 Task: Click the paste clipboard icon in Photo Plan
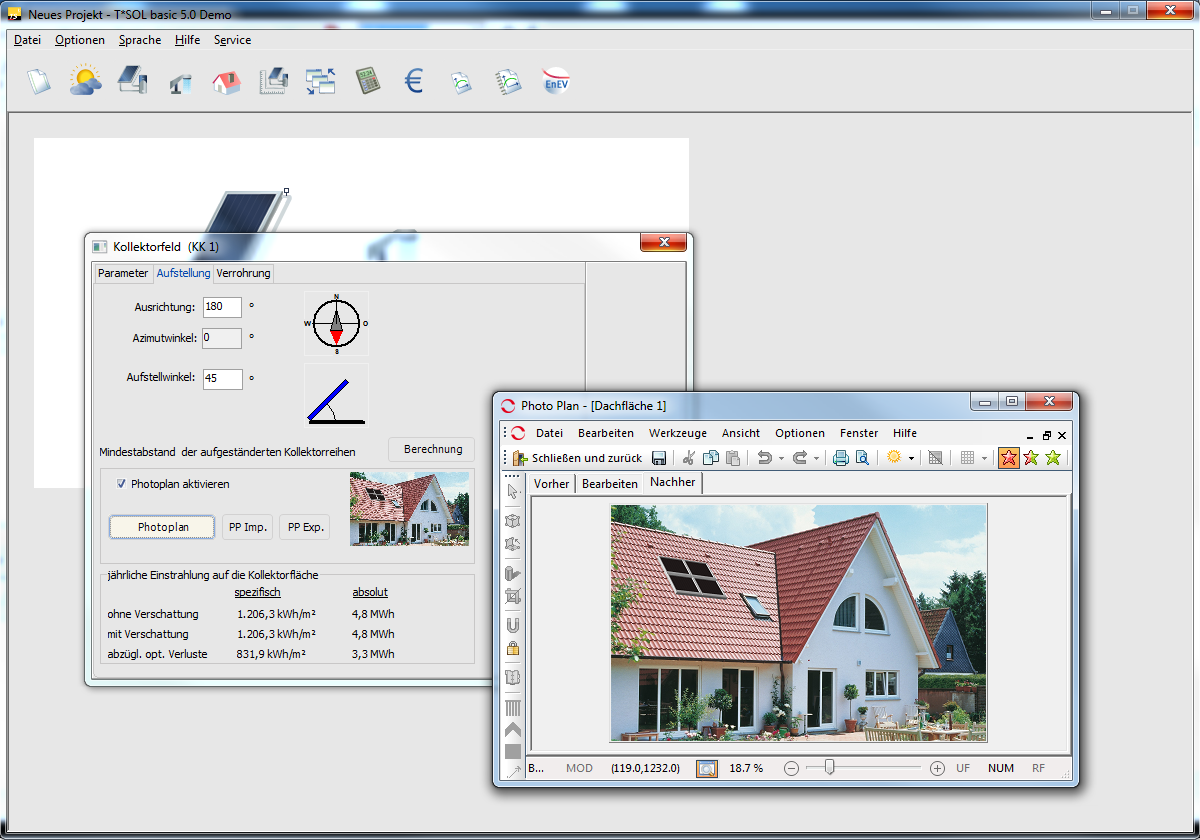(x=733, y=458)
